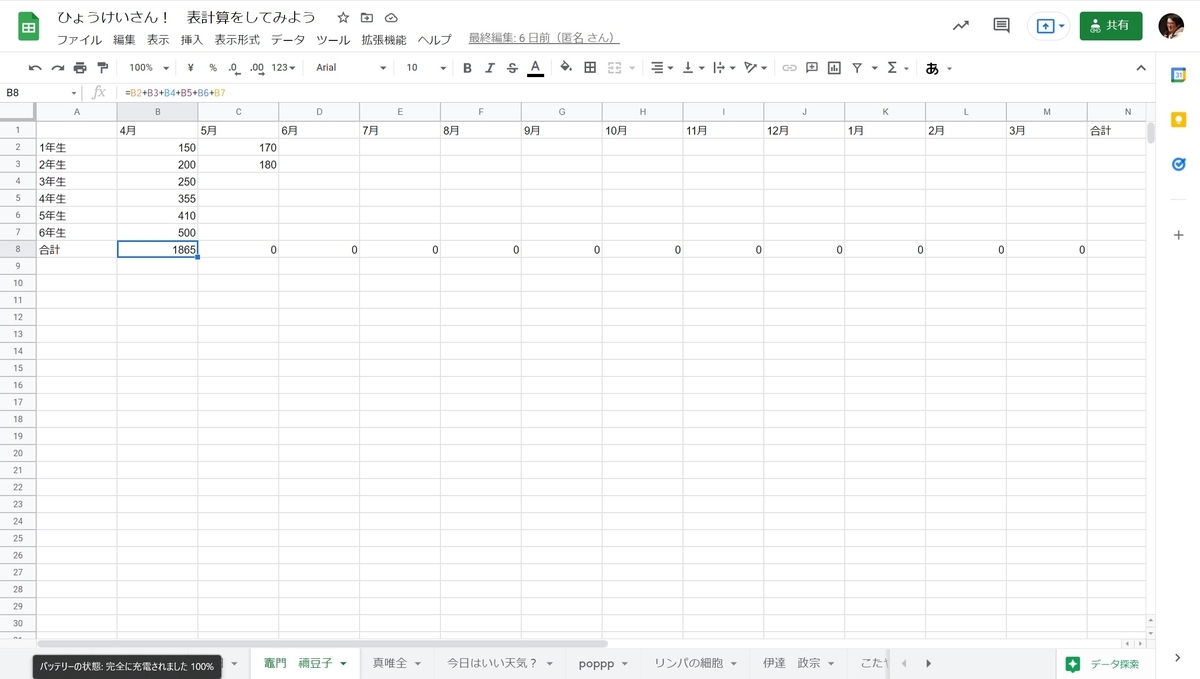Apply the paint format tool
The image size is (1200, 679).
(x=103, y=67)
